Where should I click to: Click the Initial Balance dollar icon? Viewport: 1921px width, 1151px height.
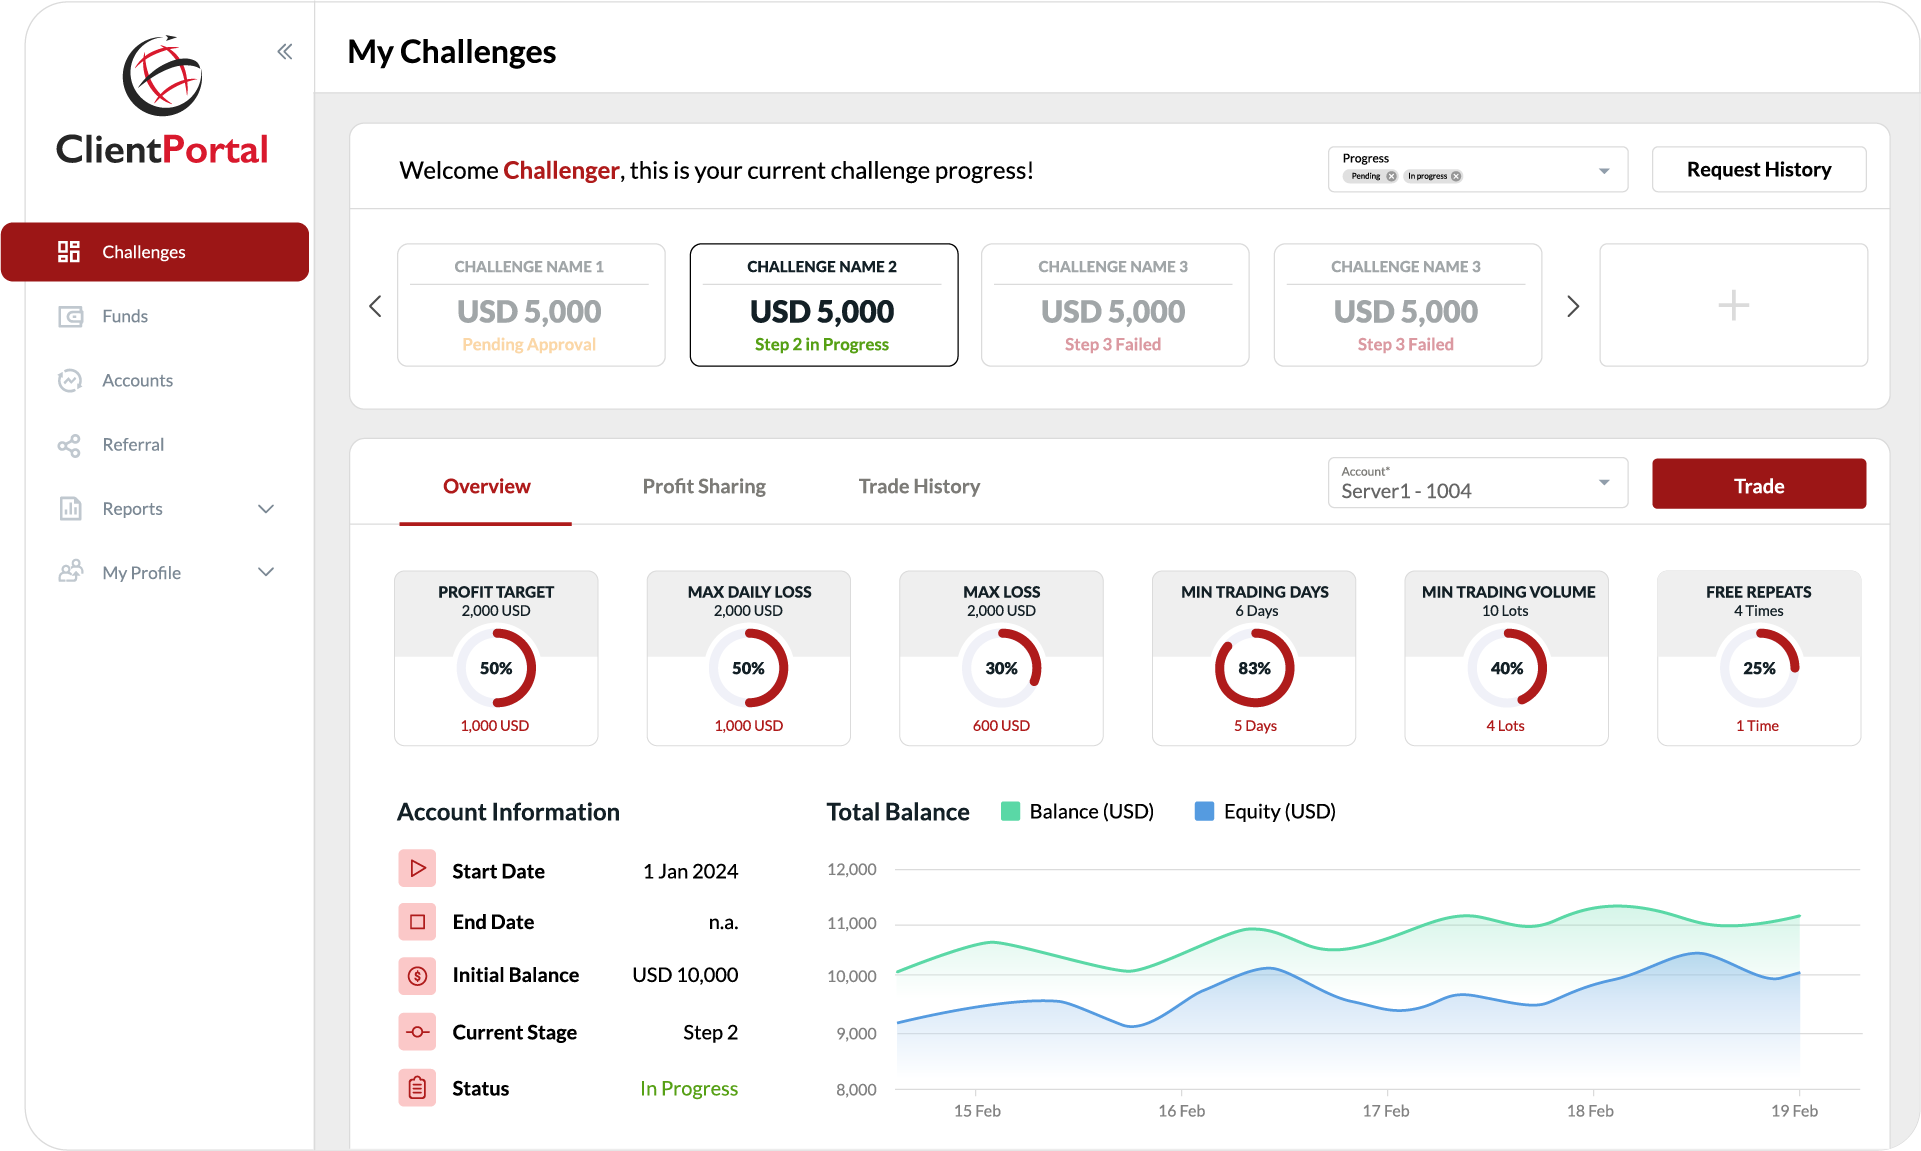tap(417, 975)
